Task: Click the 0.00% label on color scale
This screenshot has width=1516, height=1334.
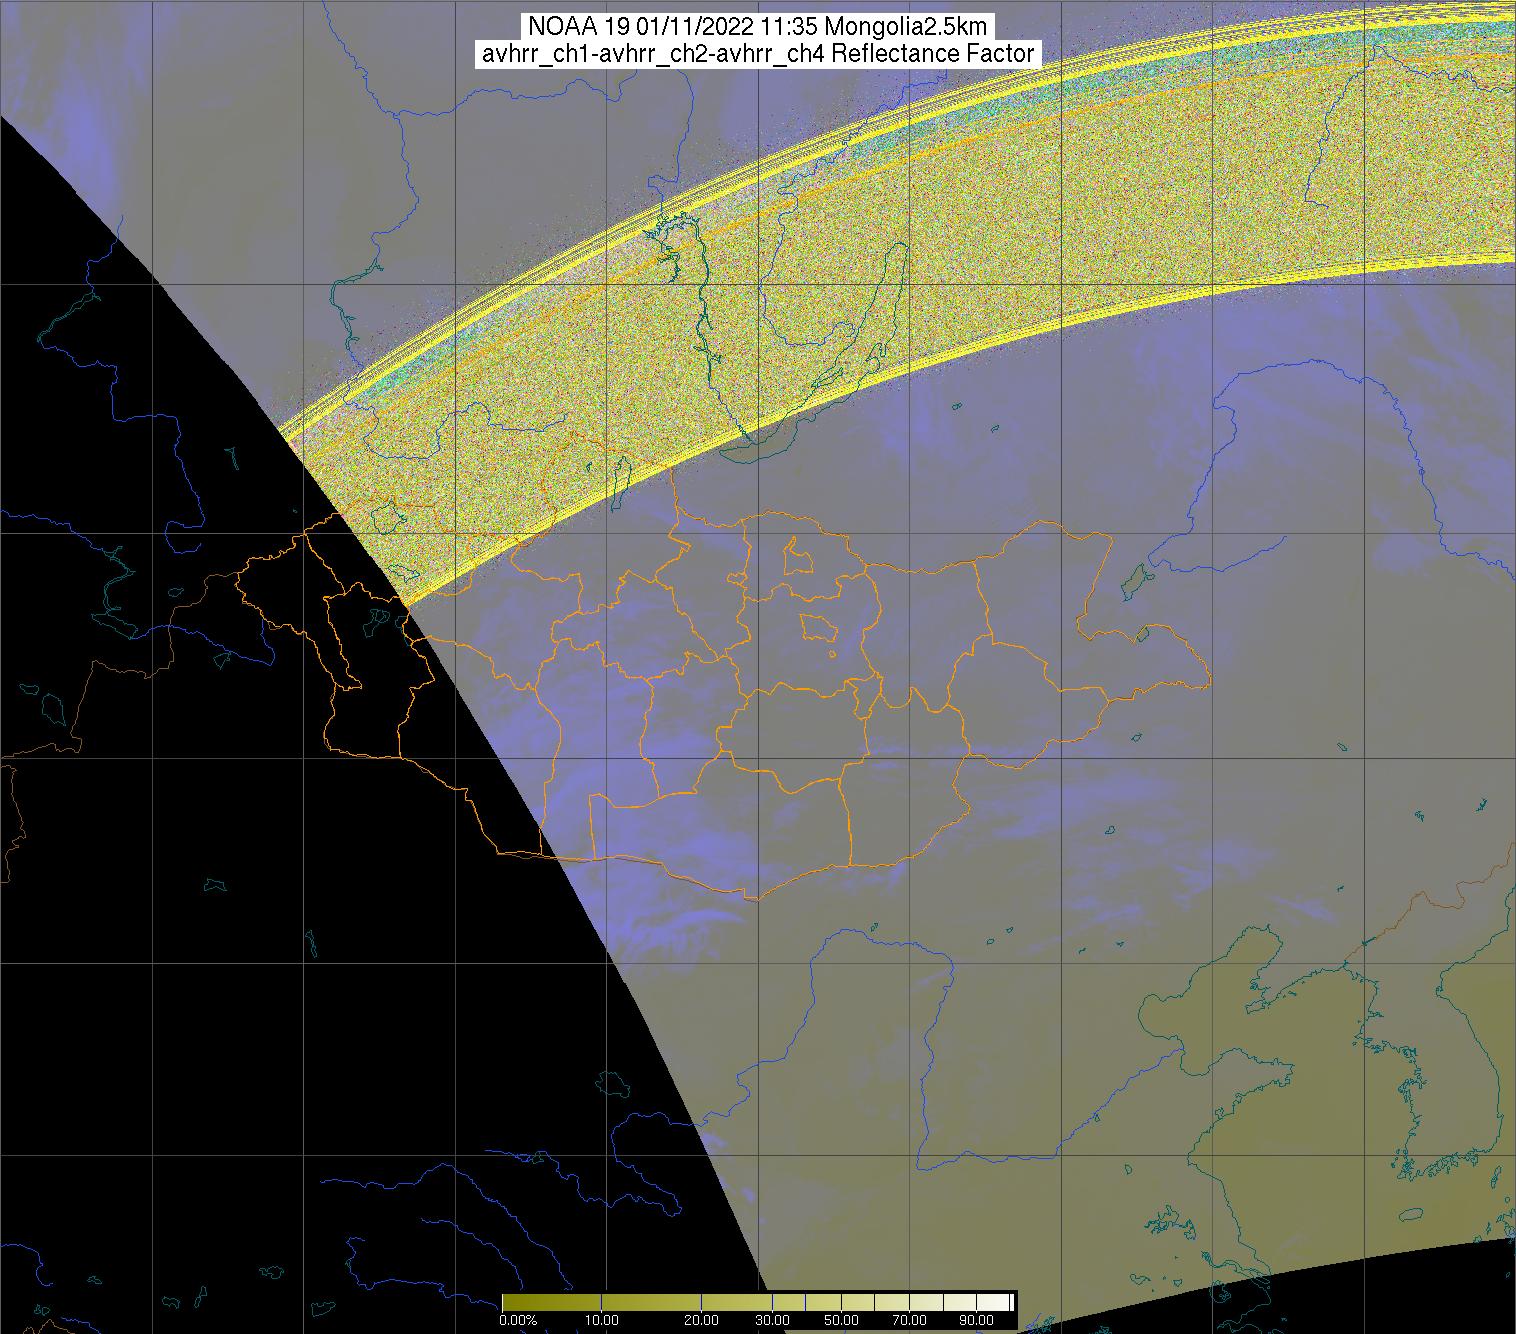Action: [518, 1320]
